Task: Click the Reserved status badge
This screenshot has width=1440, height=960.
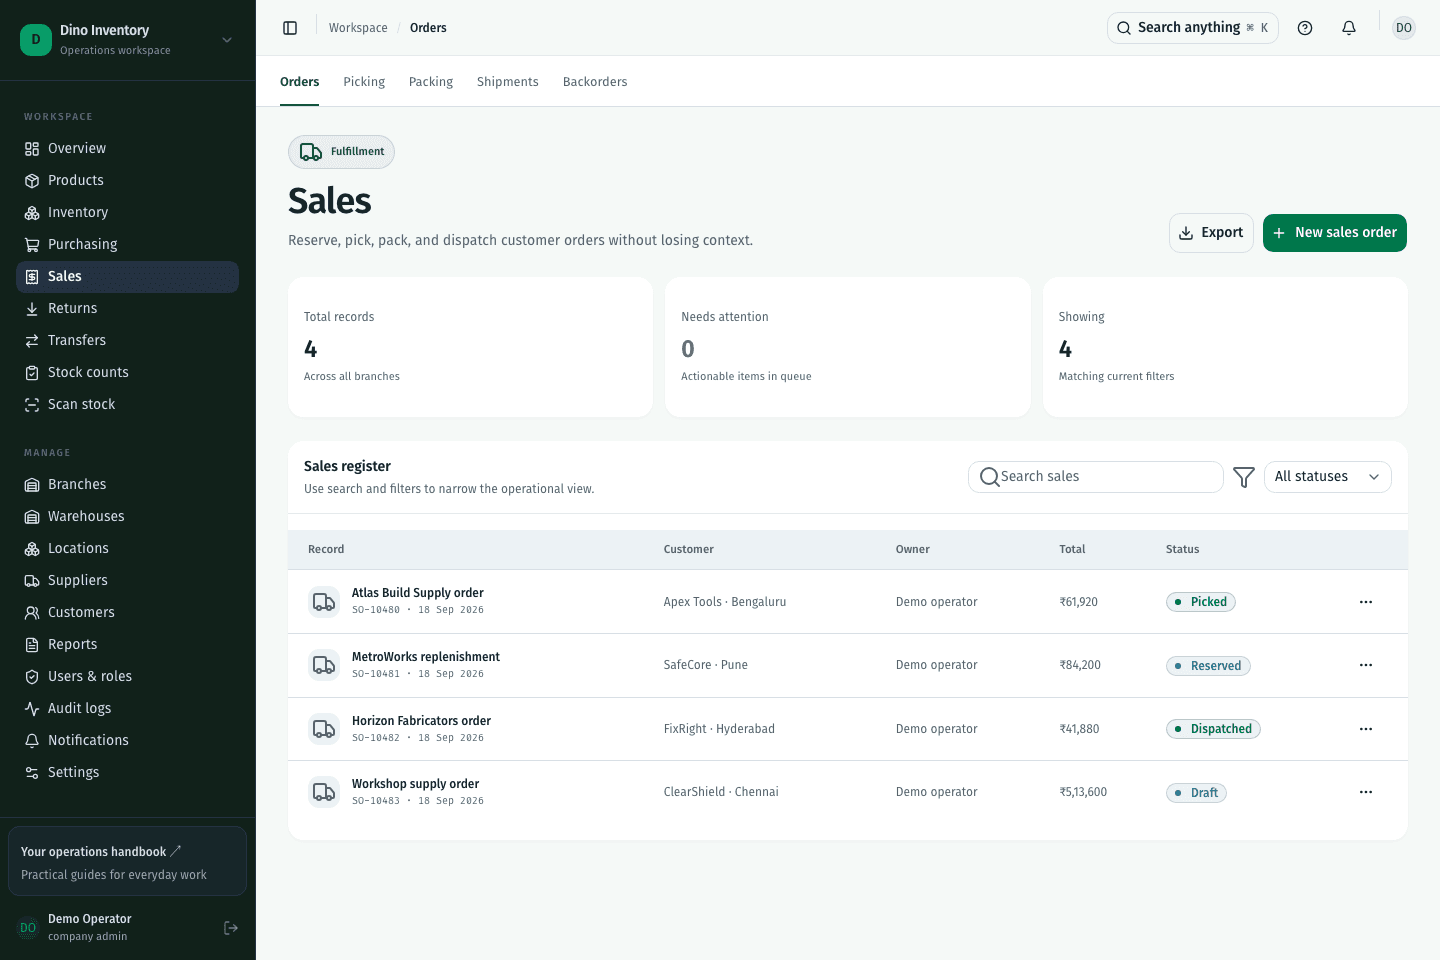Action: coord(1208,666)
